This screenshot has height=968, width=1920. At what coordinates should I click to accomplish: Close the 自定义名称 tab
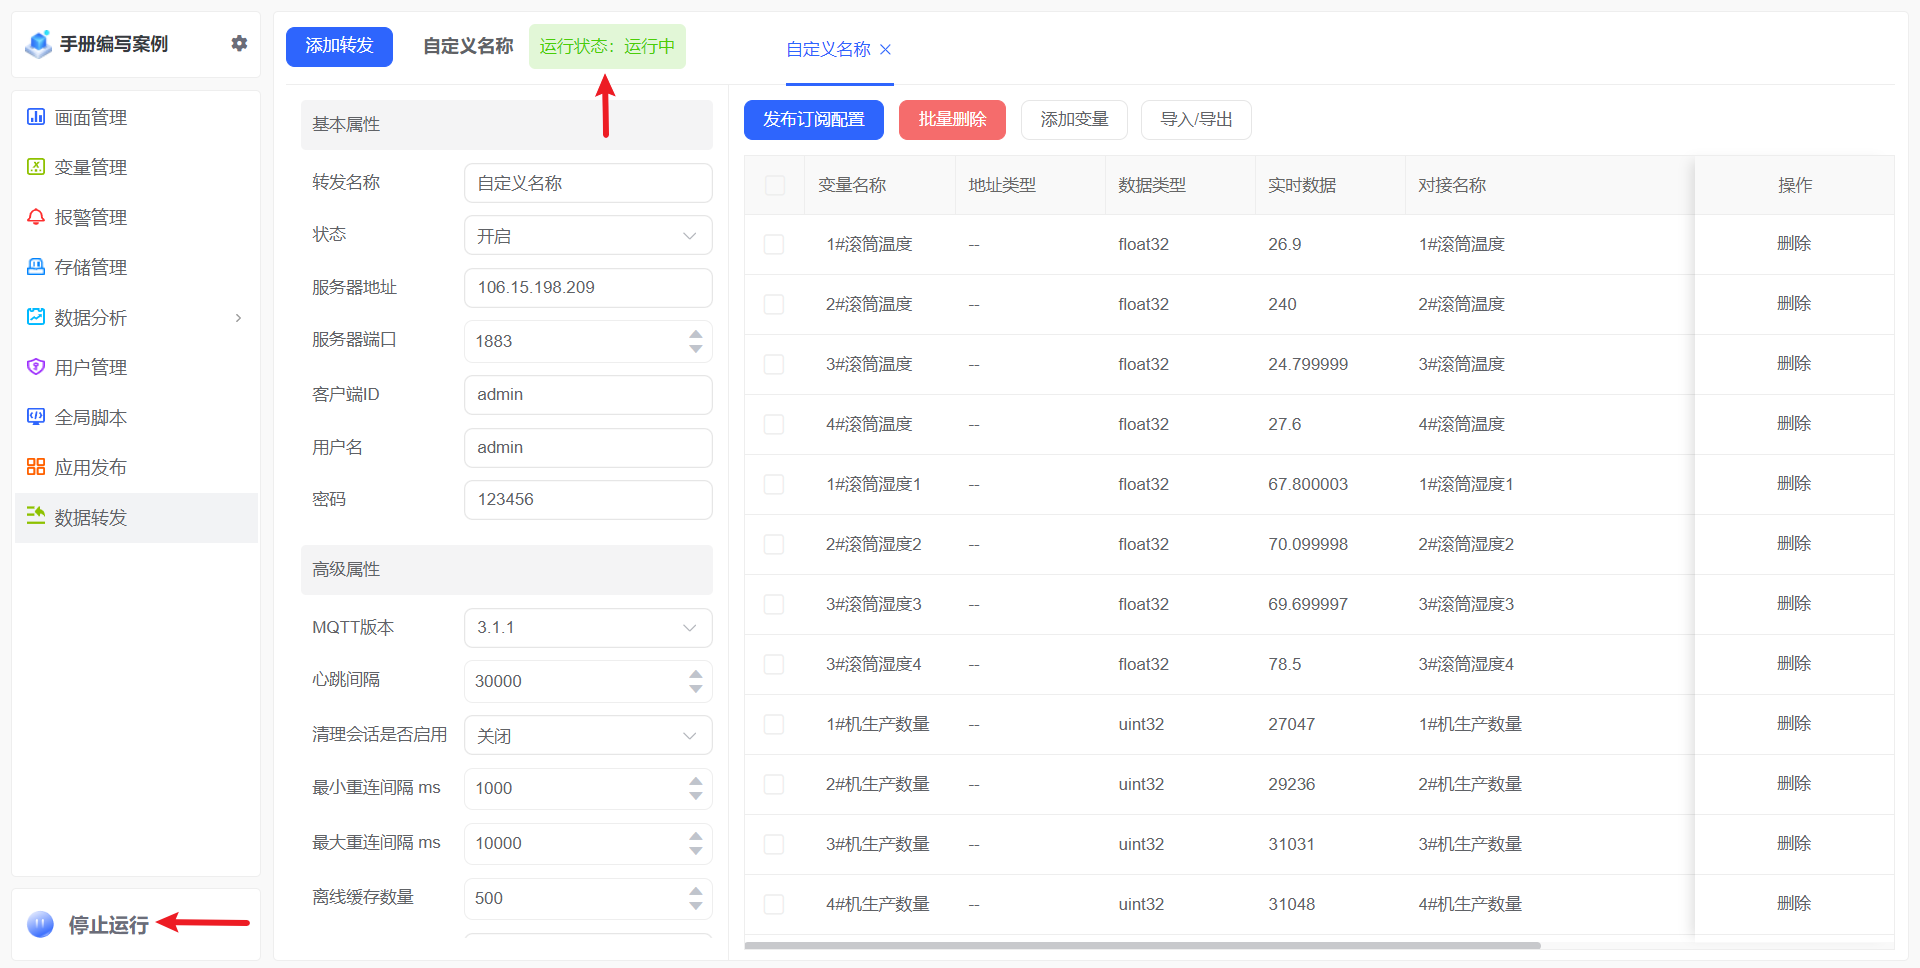[884, 50]
